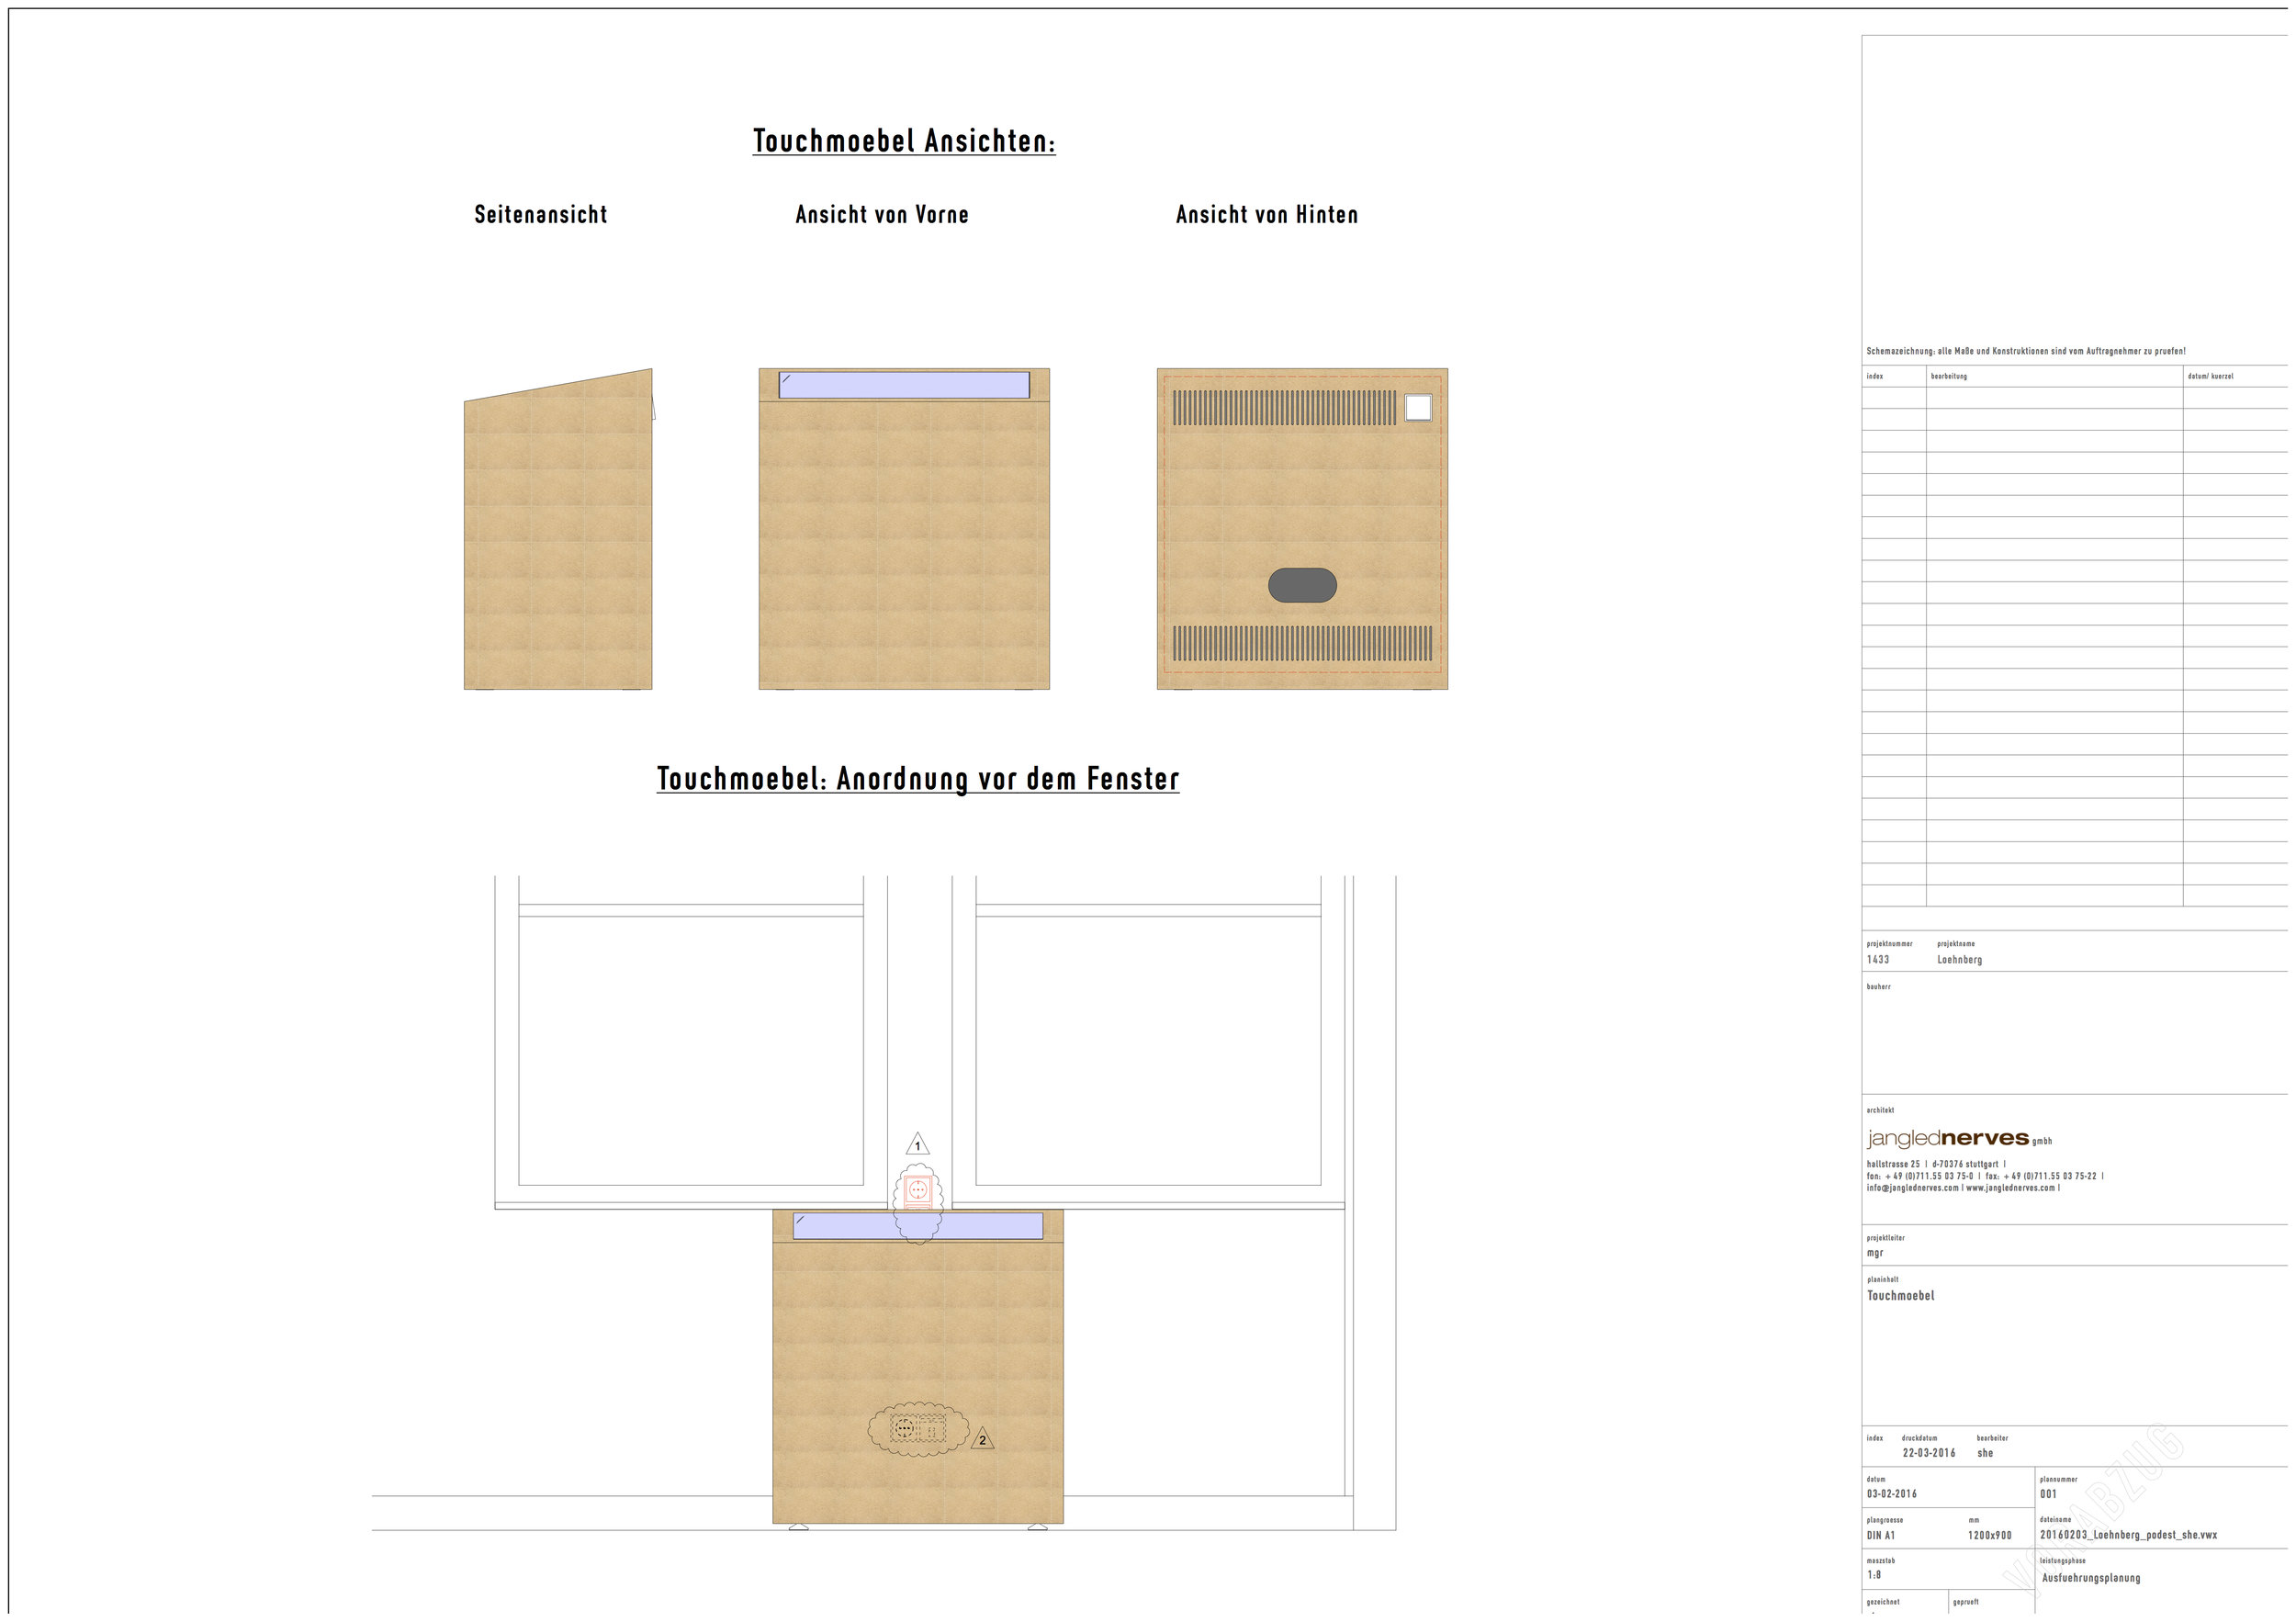Image resolution: width=2296 pixels, height=1622 pixels.
Task: Click the 'dateiname' label
Action: [x=2055, y=1519]
